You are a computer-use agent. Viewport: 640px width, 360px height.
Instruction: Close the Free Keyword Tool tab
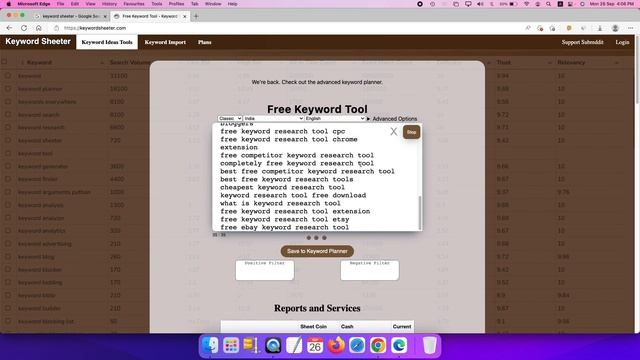coord(184,16)
